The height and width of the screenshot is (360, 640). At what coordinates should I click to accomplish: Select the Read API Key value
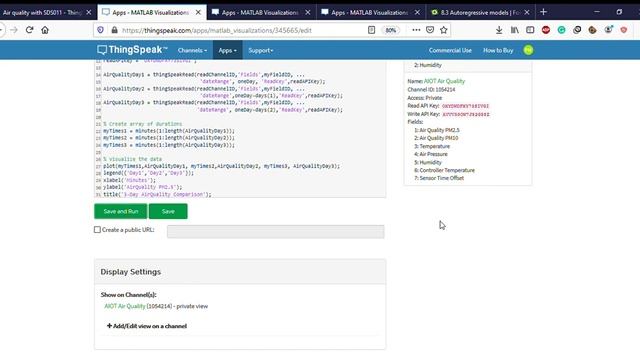(x=465, y=106)
